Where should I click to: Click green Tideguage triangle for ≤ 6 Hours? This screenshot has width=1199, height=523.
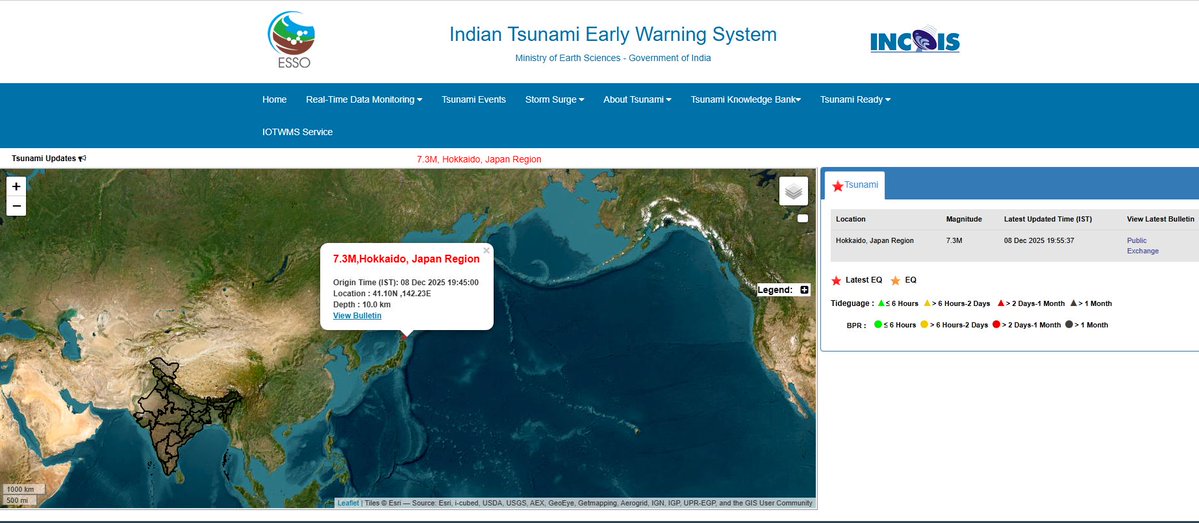[881, 303]
